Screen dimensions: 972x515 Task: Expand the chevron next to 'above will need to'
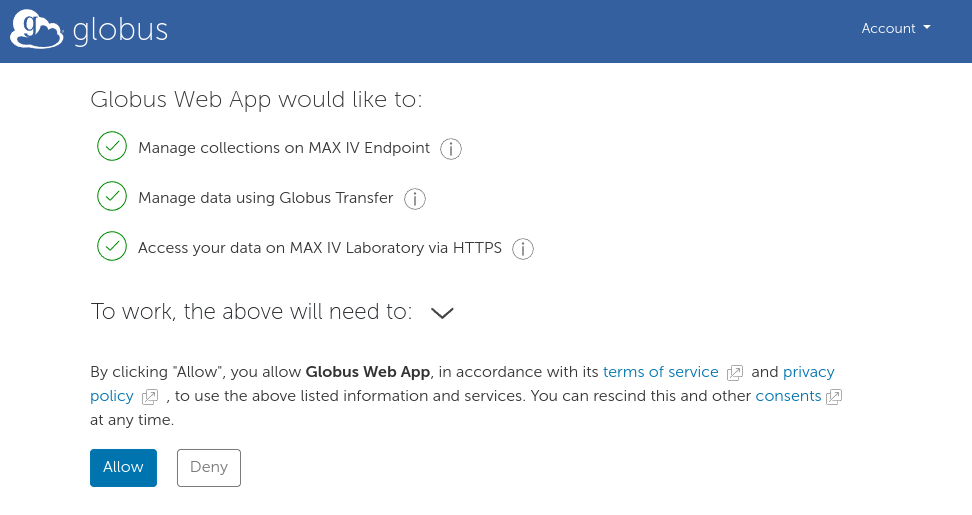point(442,313)
